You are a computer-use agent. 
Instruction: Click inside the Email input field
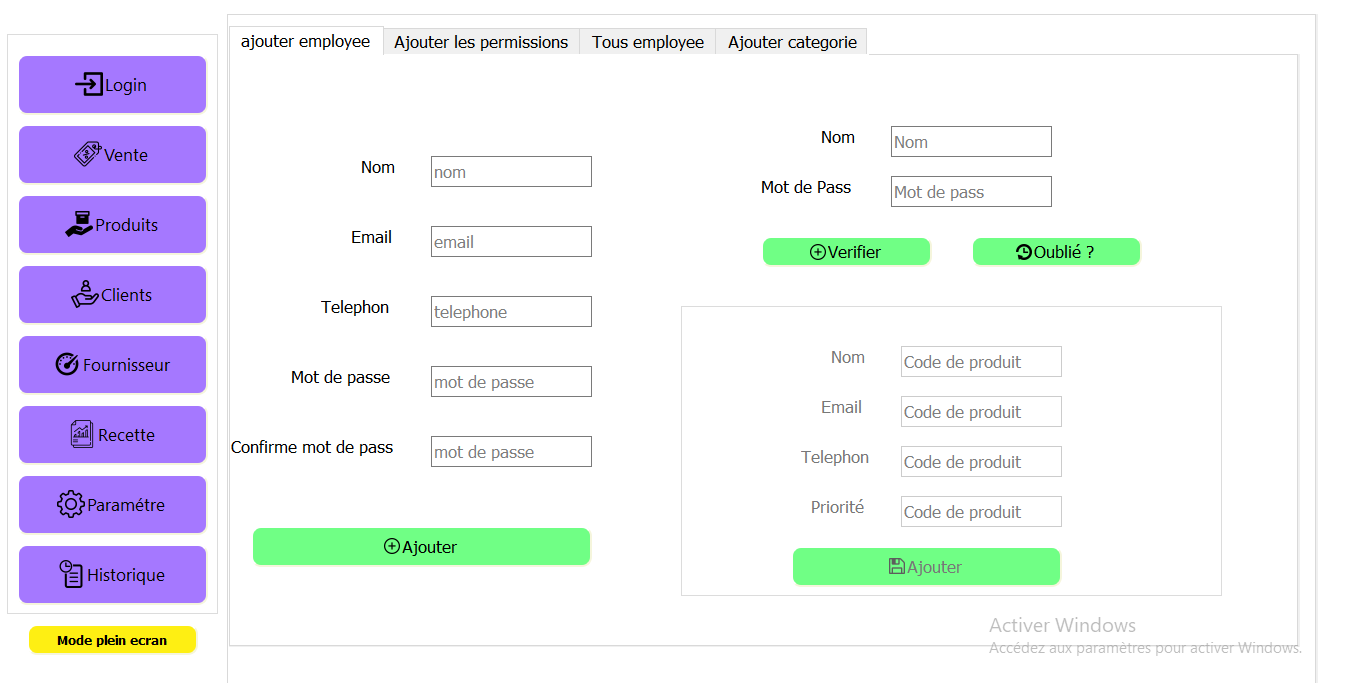click(511, 241)
